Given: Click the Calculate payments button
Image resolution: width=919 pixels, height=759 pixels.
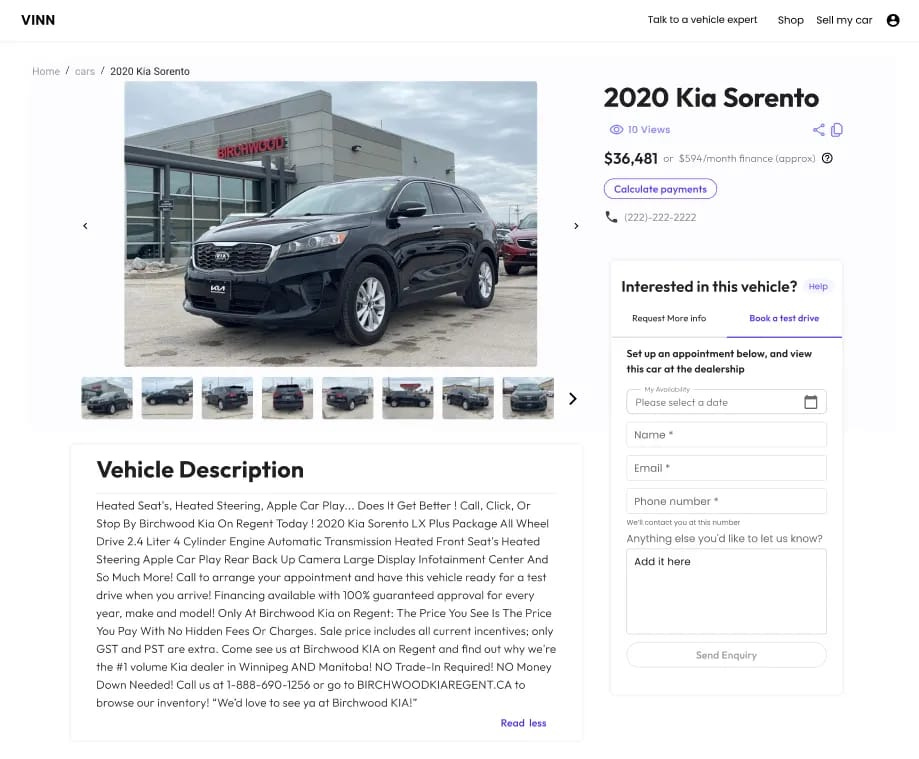Looking at the screenshot, I should (x=660, y=189).
